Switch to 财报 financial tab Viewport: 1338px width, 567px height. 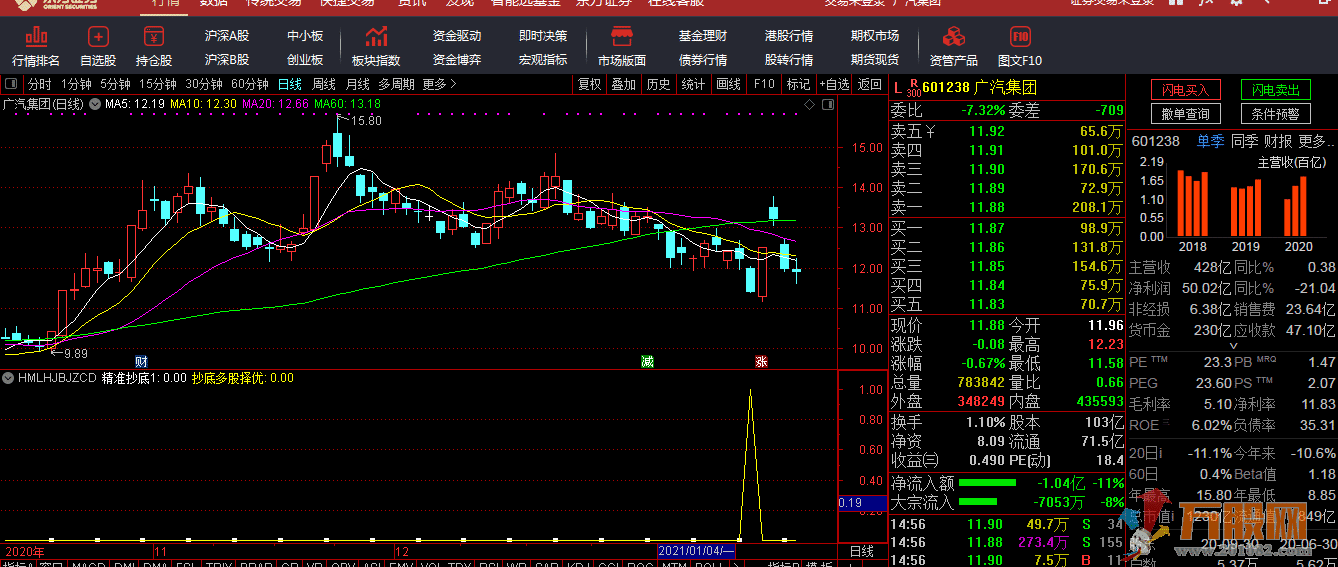pos(1278,141)
